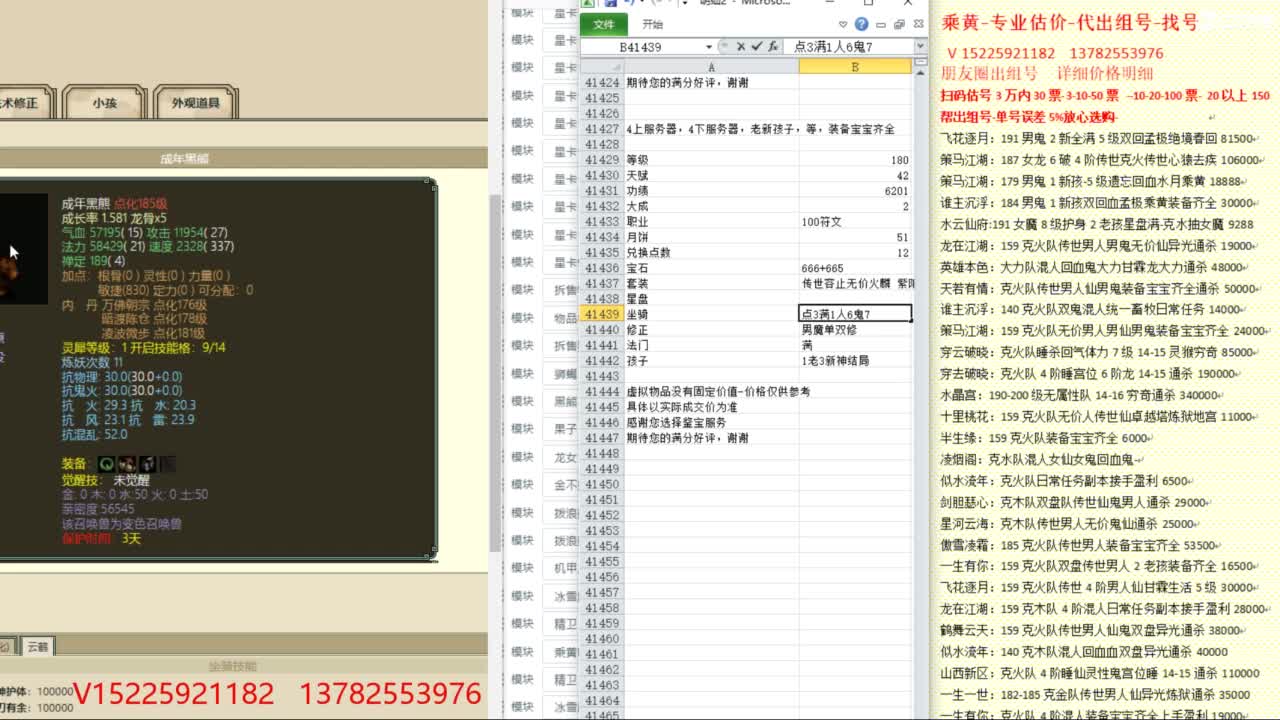Click the first green equipment icon

[106, 464]
